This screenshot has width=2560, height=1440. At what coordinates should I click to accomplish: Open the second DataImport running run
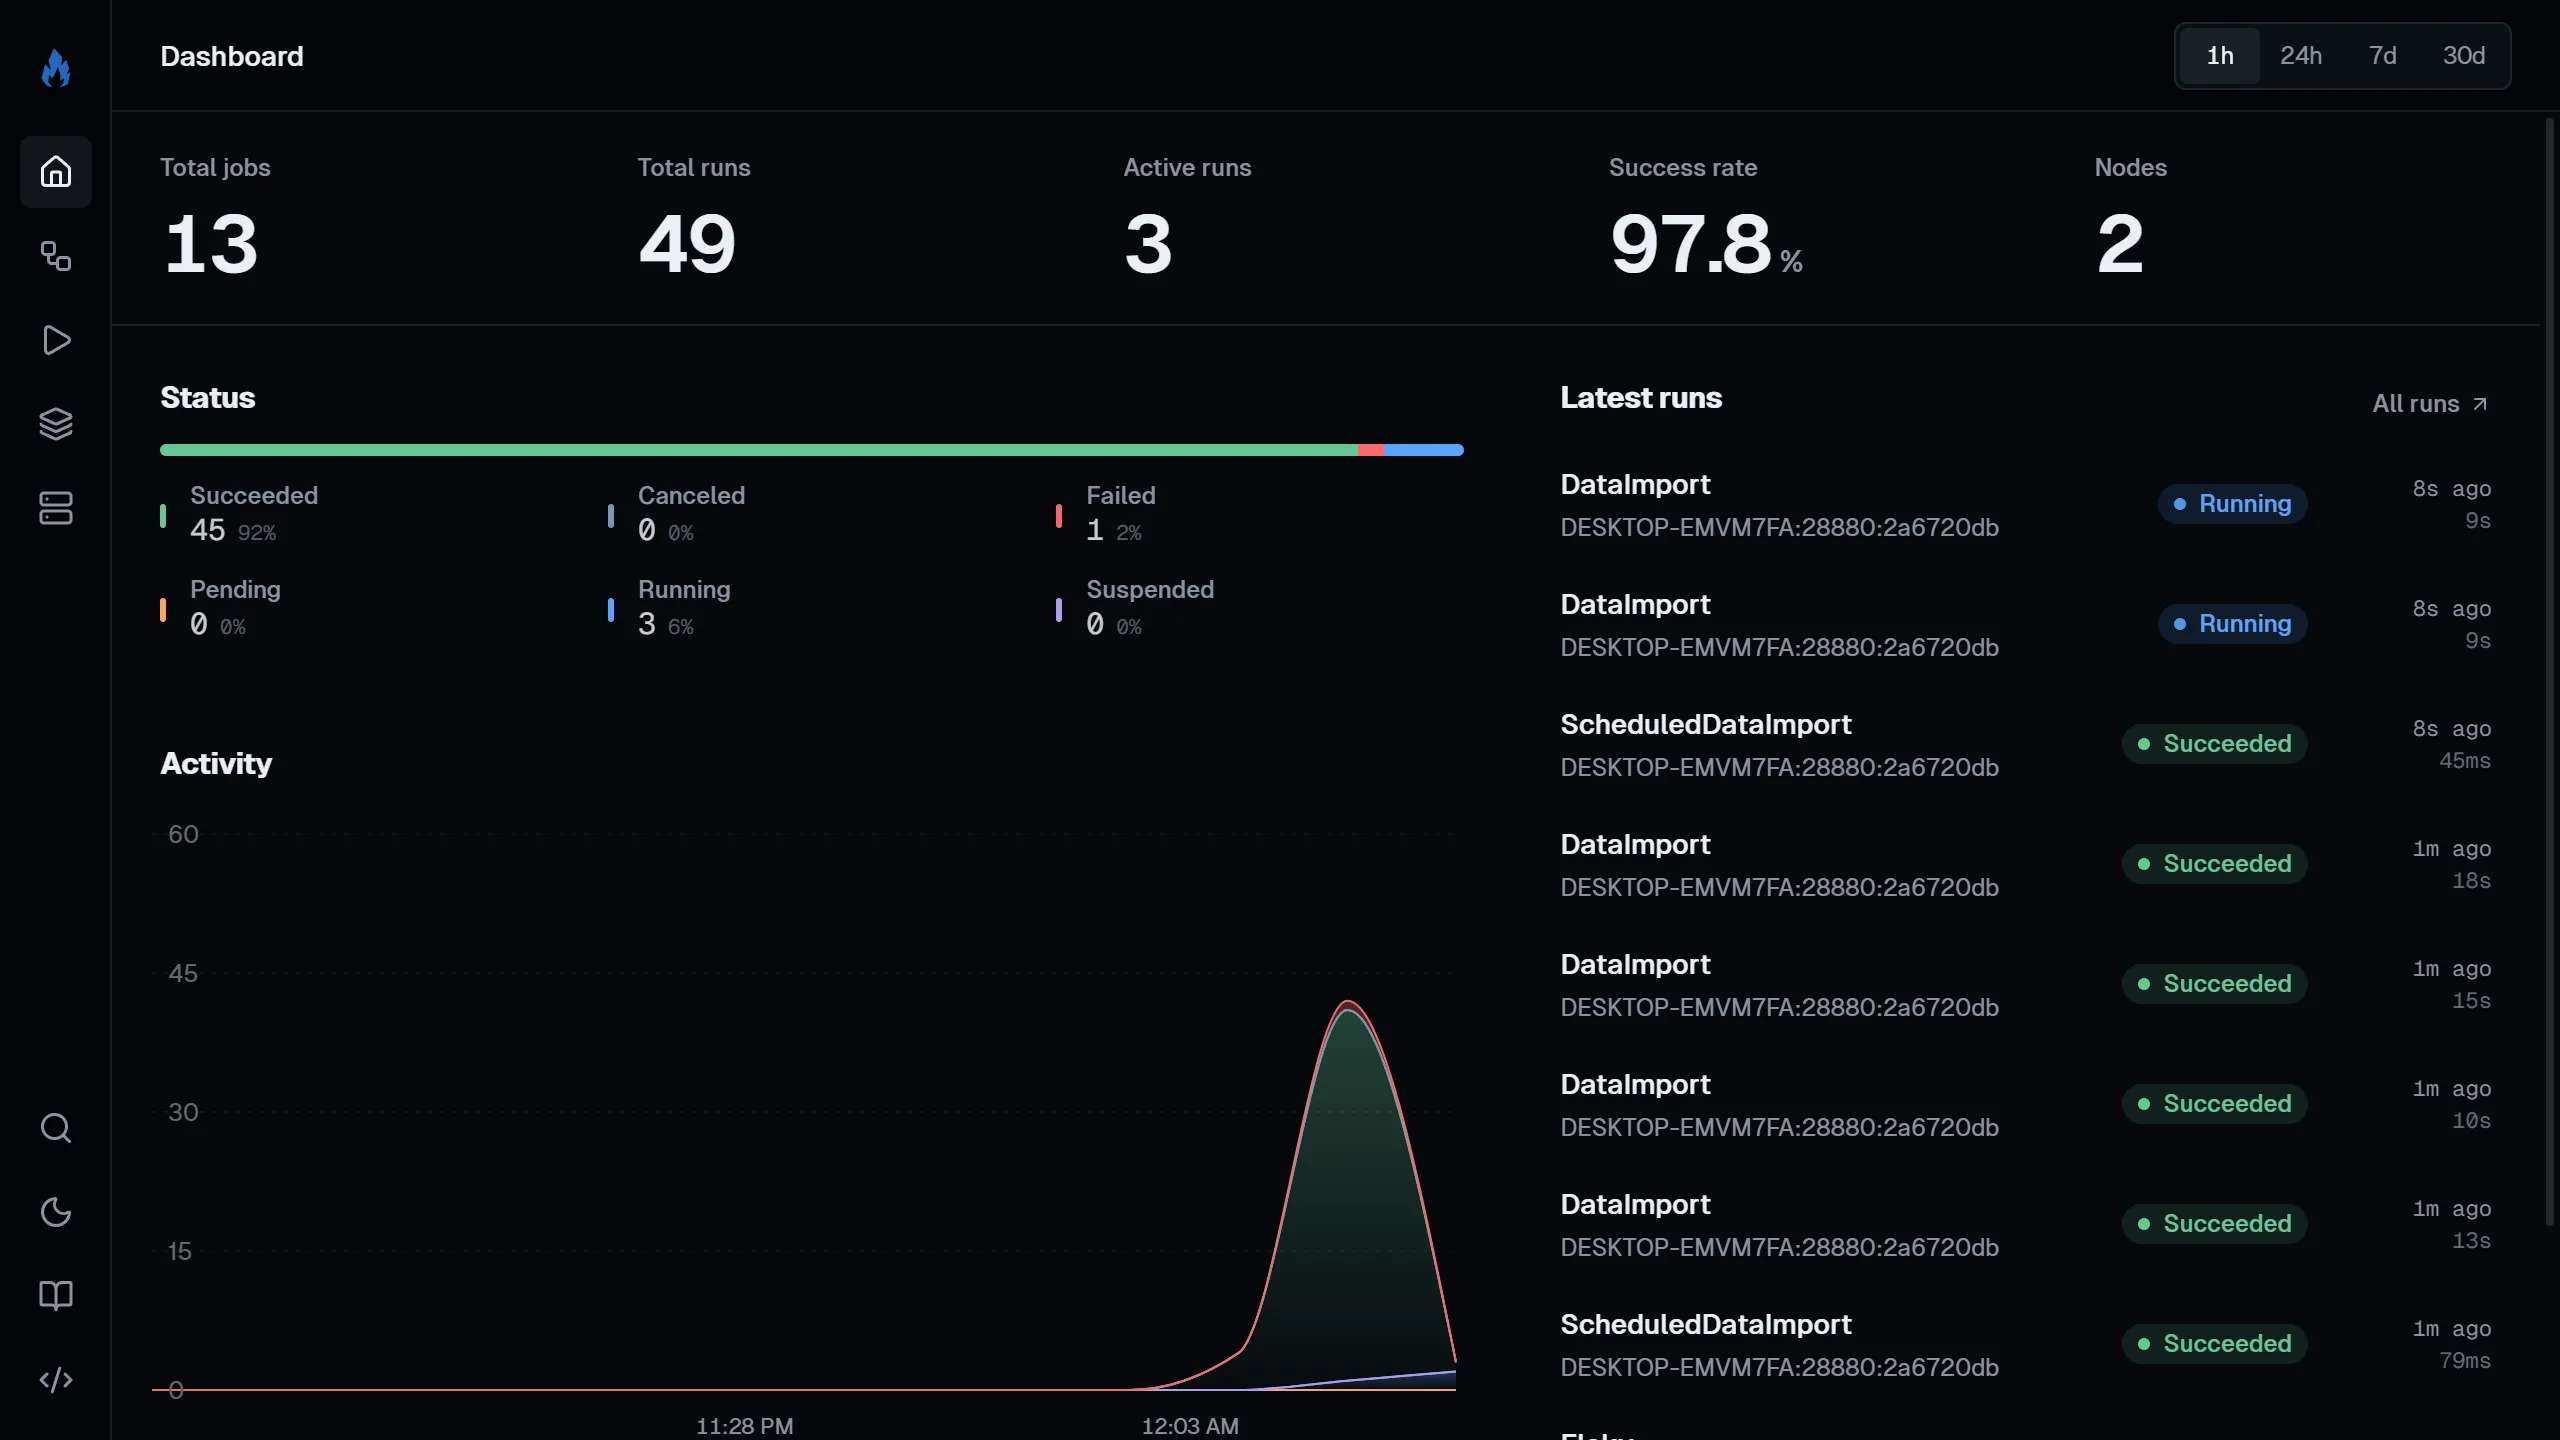tap(2026, 625)
